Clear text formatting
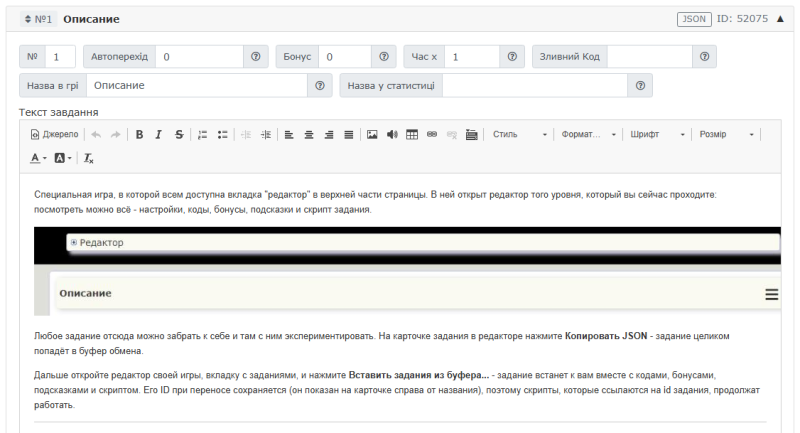800x433 pixels. (89, 158)
